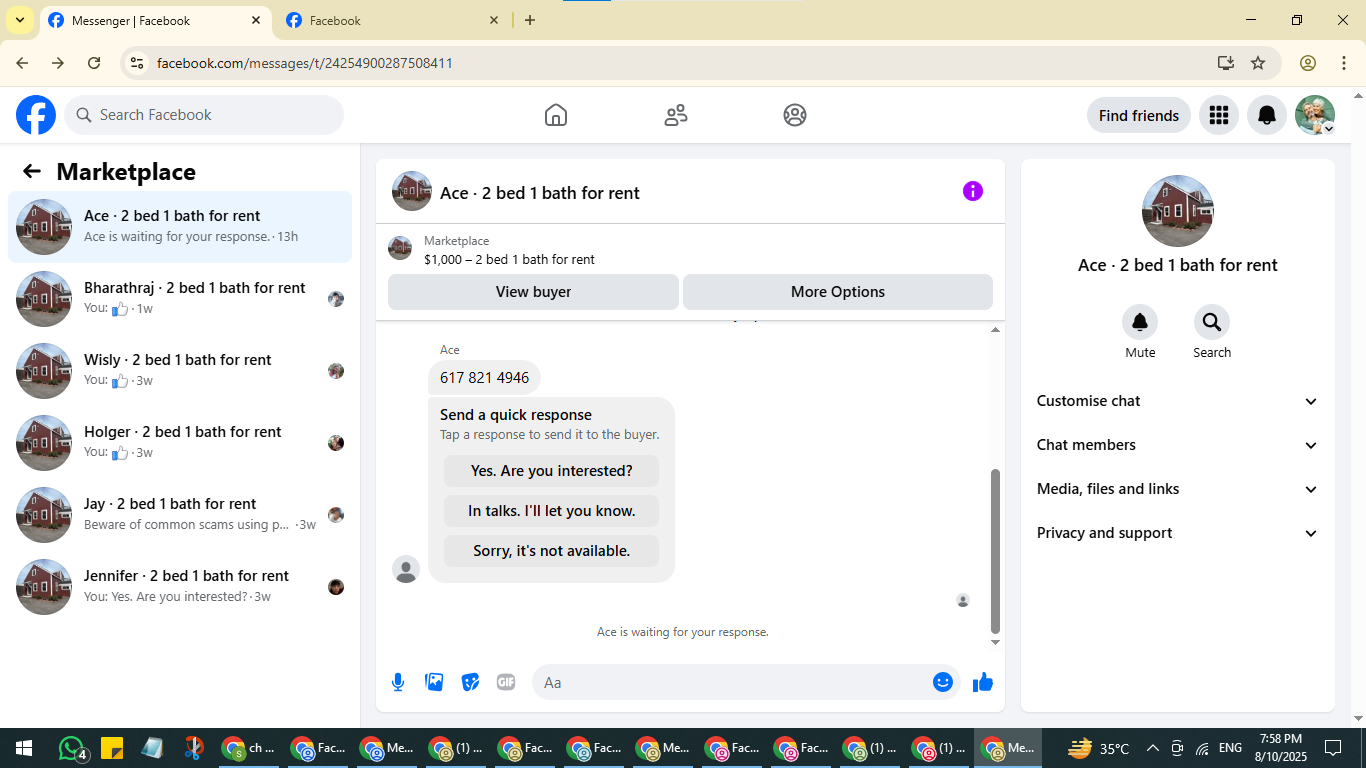The height and width of the screenshot is (768, 1366).
Task: Choose a sticker
Action: click(x=470, y=682)
